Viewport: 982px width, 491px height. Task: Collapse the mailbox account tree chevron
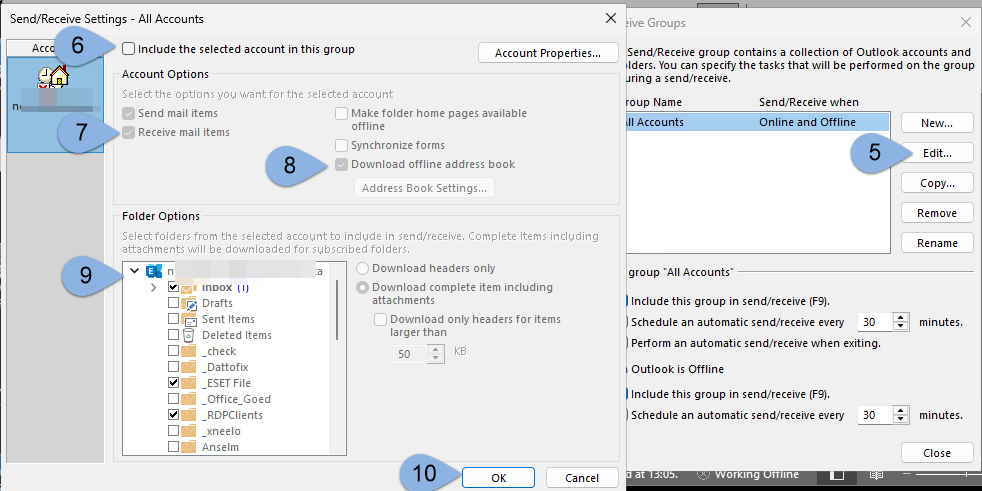point(133,271)
